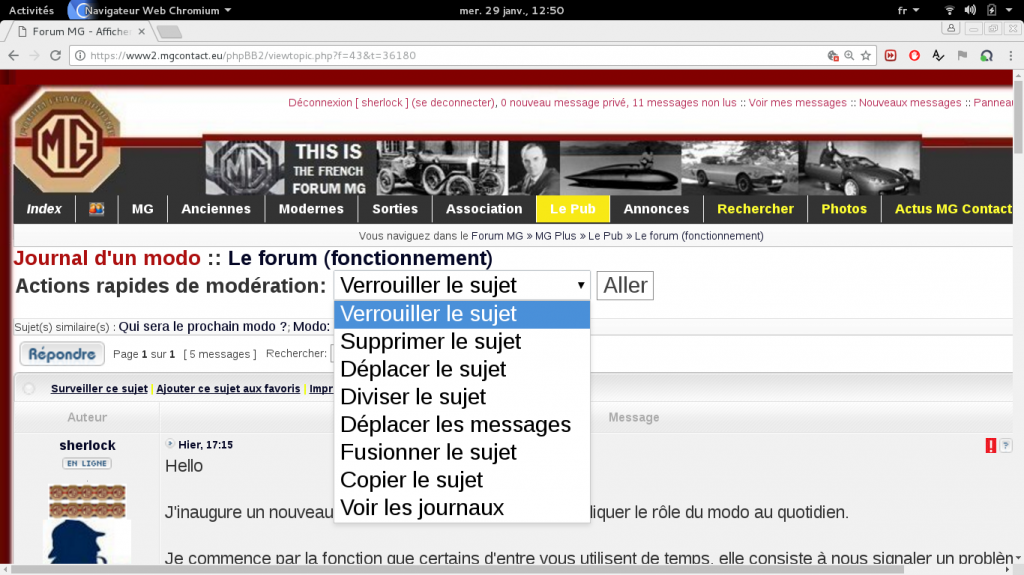The height and width of the screenshot is (575, 1024).
Task: Open the red stop-hand ad blocker extension
Action: pyautogui.click(x=914, y=56)
